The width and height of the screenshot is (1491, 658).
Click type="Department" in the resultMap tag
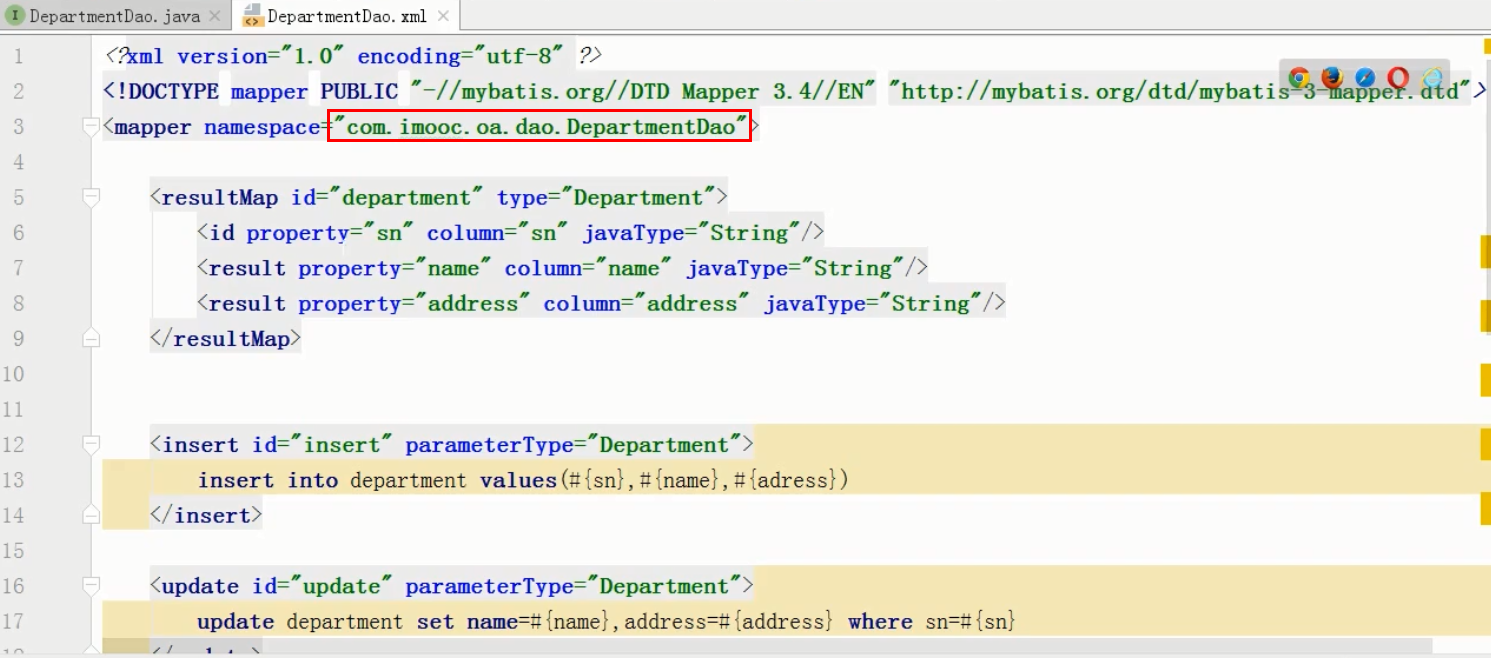(x=607, y=198)
